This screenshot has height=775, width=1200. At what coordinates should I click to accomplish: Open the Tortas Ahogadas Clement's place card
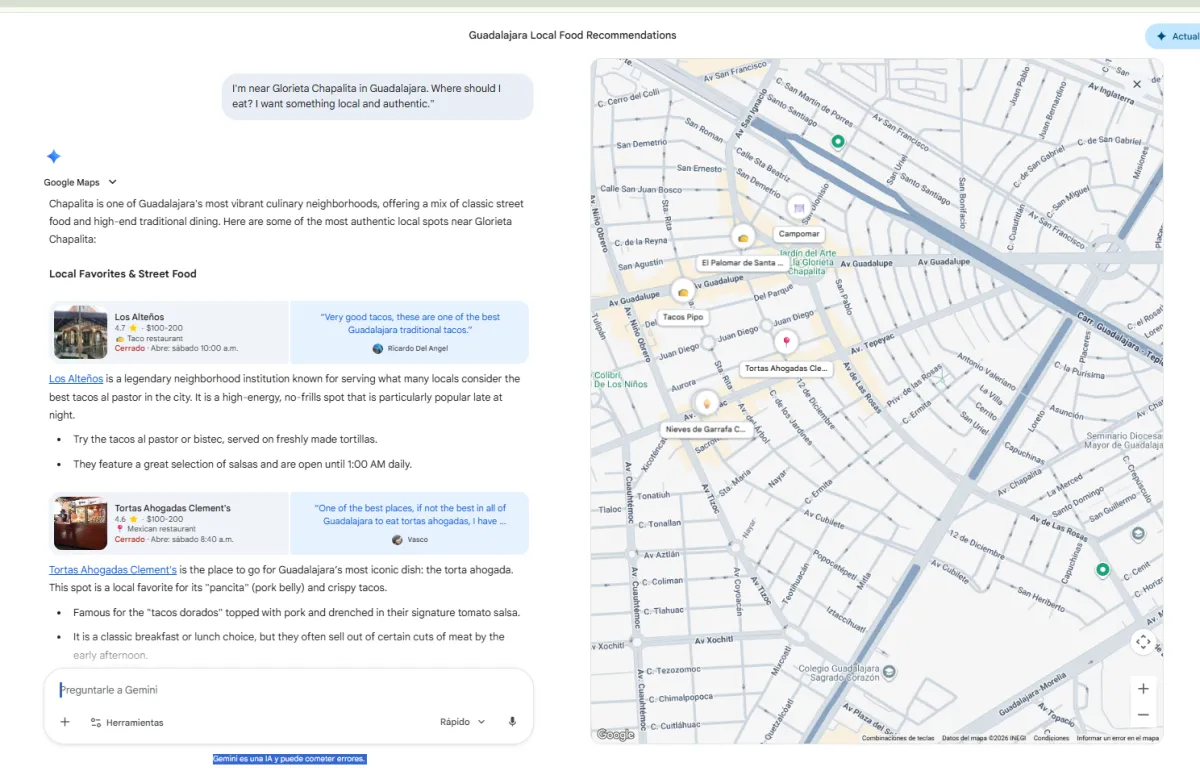(169, 523)
